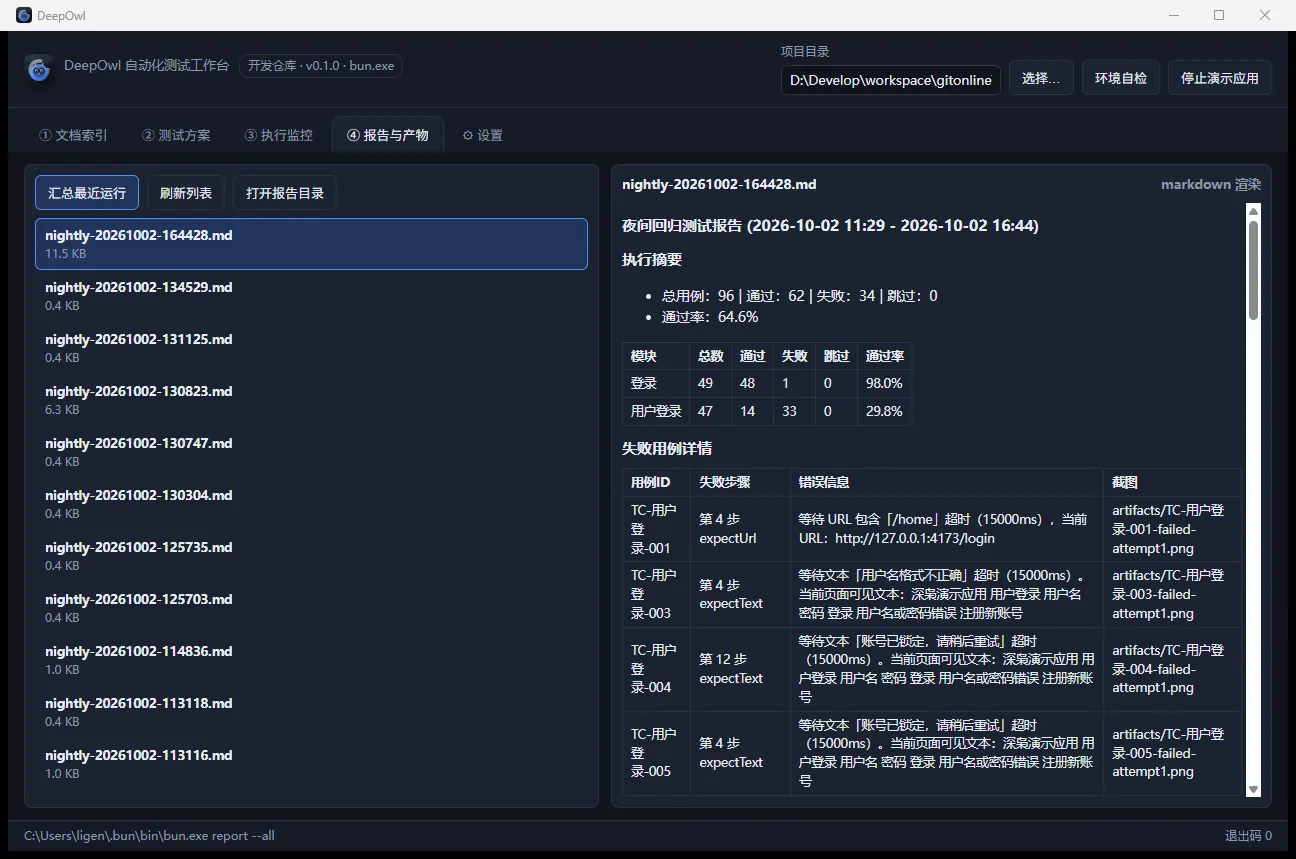Click the report preview scrollbar thumb
Screen dimensions: 1296x859
tap(1253, 270)
